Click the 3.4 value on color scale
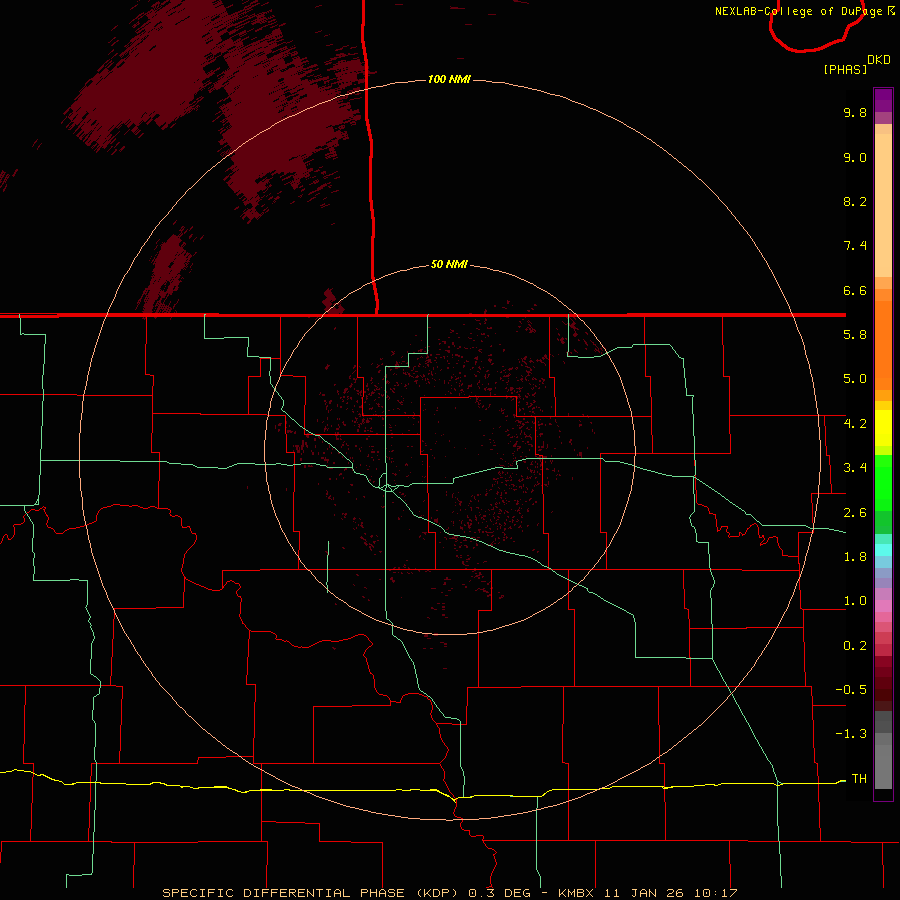 [855, 468]
